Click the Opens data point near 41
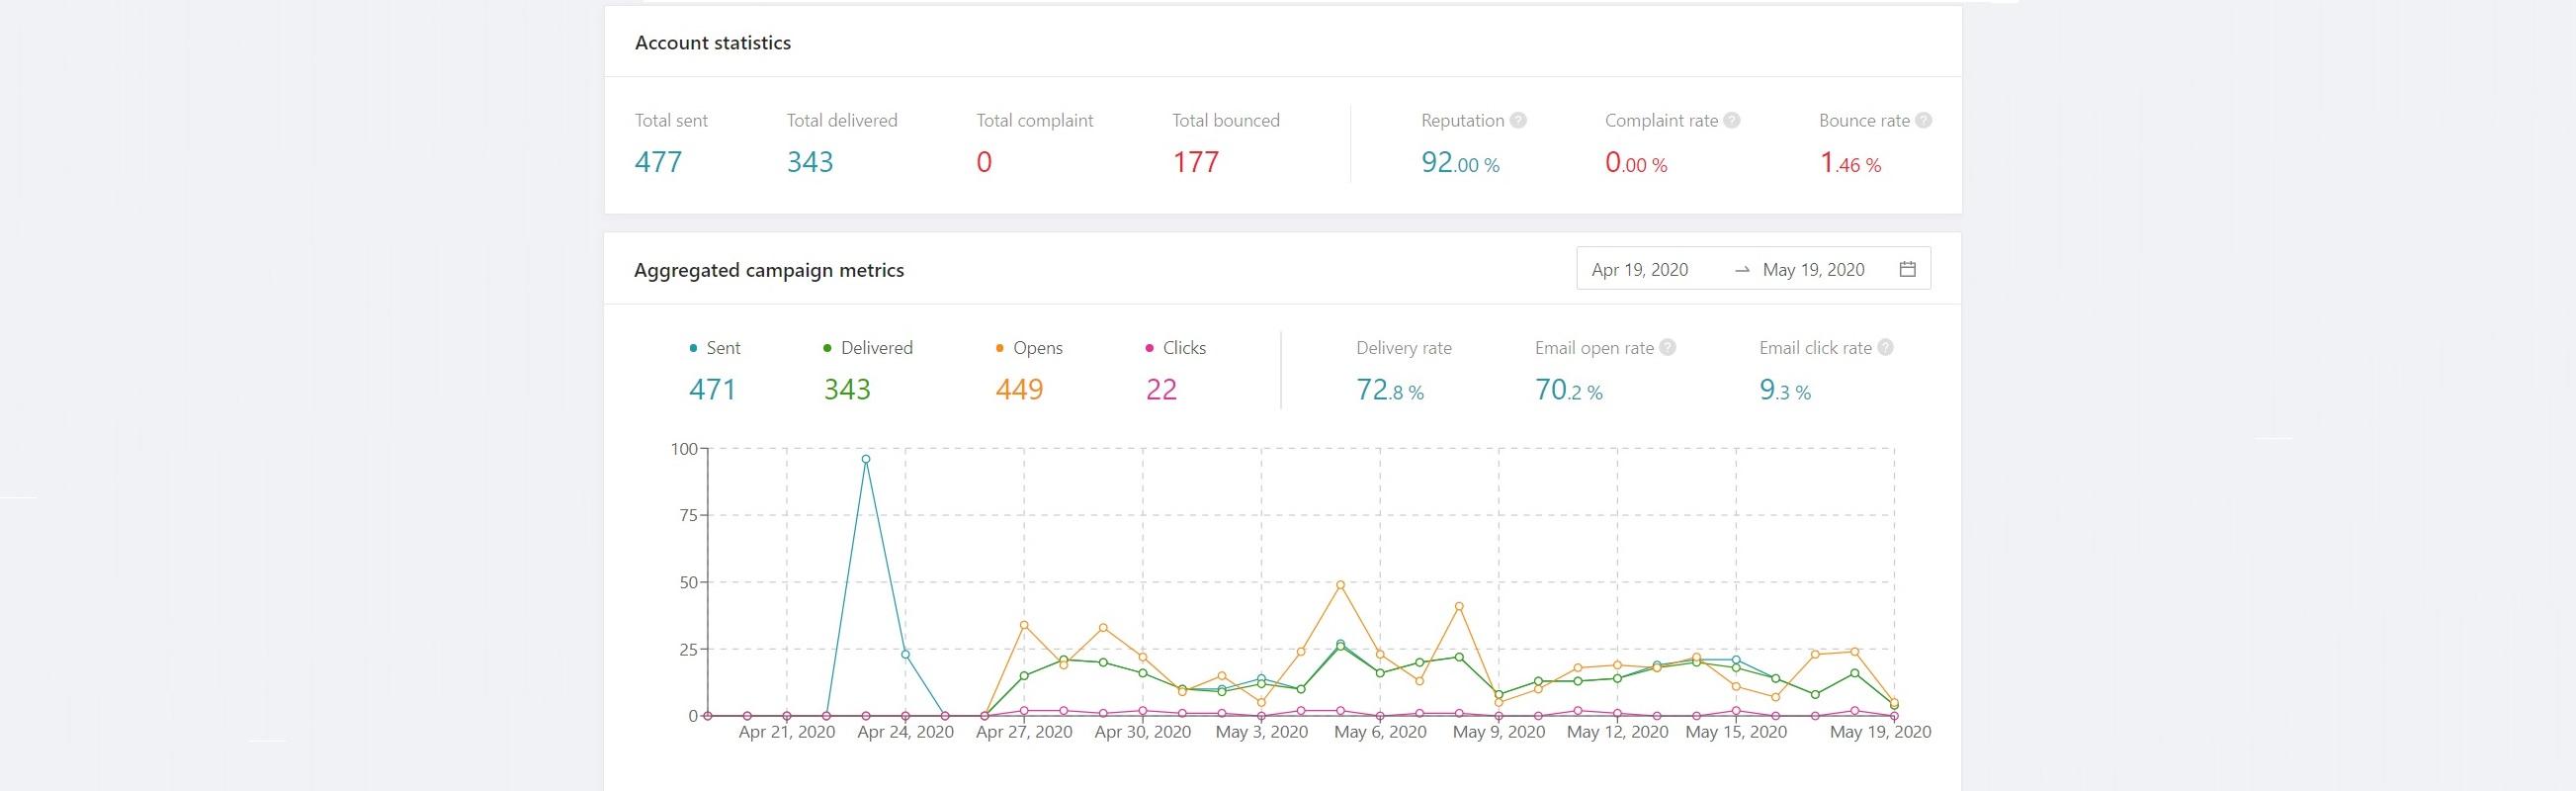Image resolution: width=2576 pixels, height=791 pixels. tap(1459, 606)
